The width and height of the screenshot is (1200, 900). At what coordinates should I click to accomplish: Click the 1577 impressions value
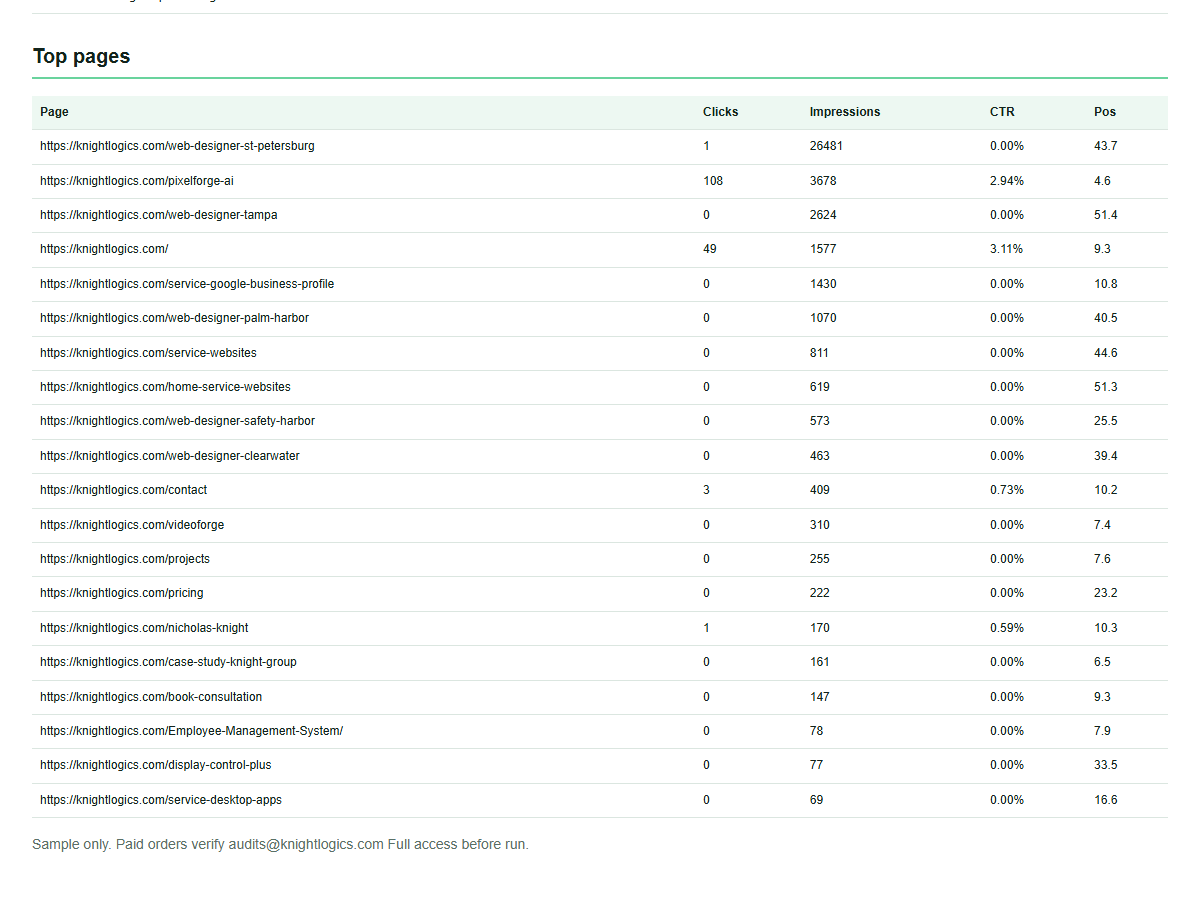coord(823,249)
